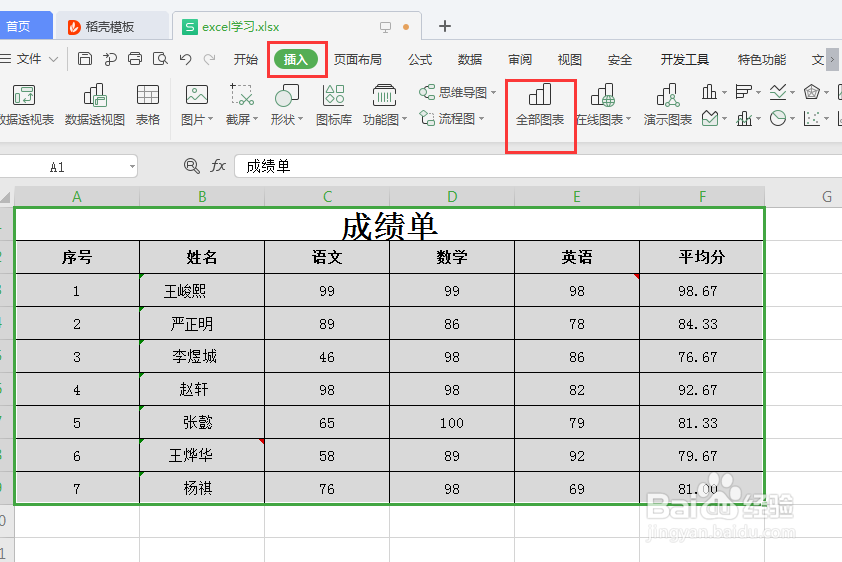This screenshot has height=562, width=842.
Task: Expand the Name Box dropdown arrow
Action: pos(132,167)
